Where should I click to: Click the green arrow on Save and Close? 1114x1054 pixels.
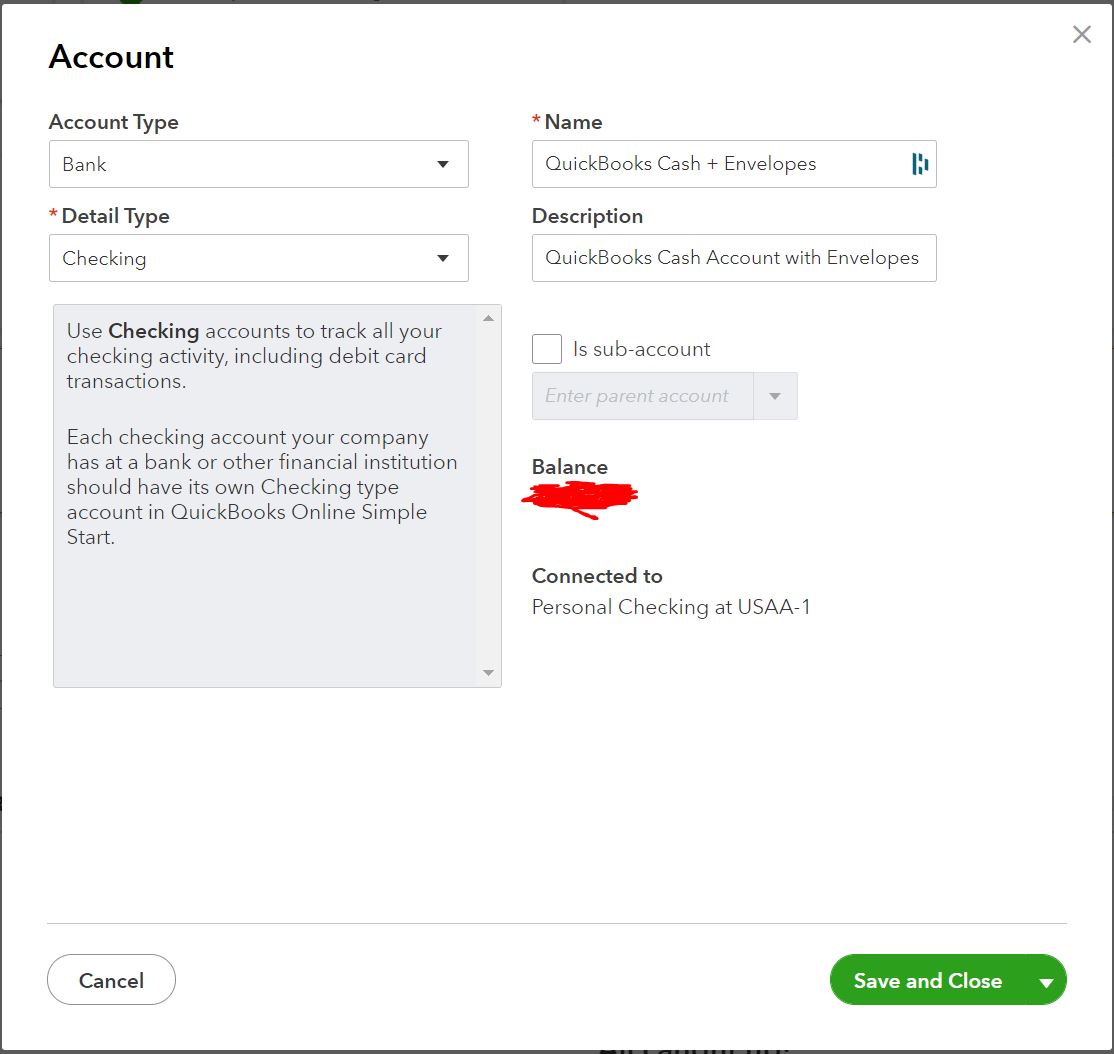point(1047,980)
